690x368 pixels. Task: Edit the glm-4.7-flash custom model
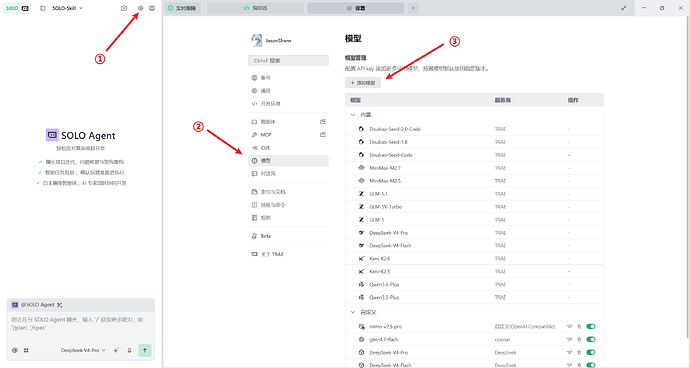pyautogui.click(x=569, y=339)
